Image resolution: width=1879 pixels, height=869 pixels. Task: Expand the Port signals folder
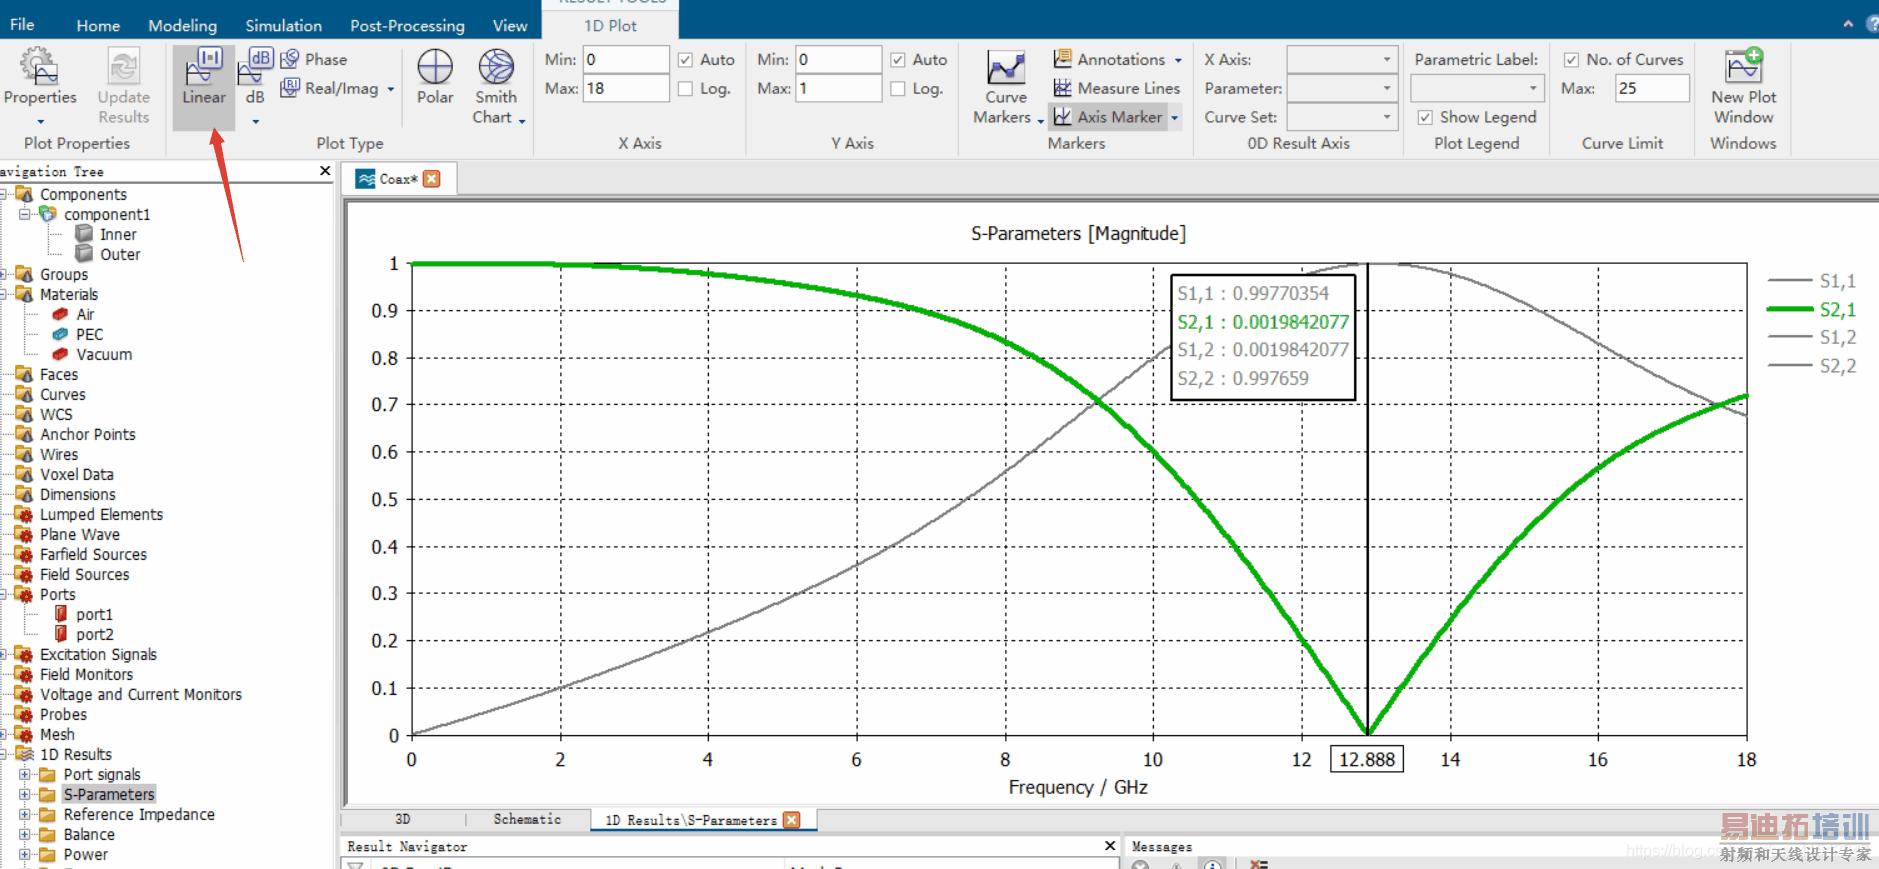(24, 774)
